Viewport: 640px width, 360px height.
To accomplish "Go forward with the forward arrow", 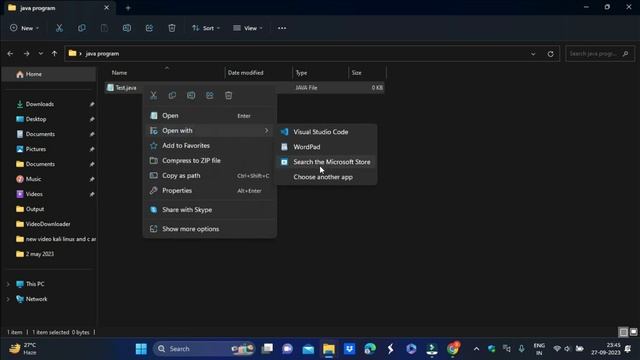I will 27,53.
